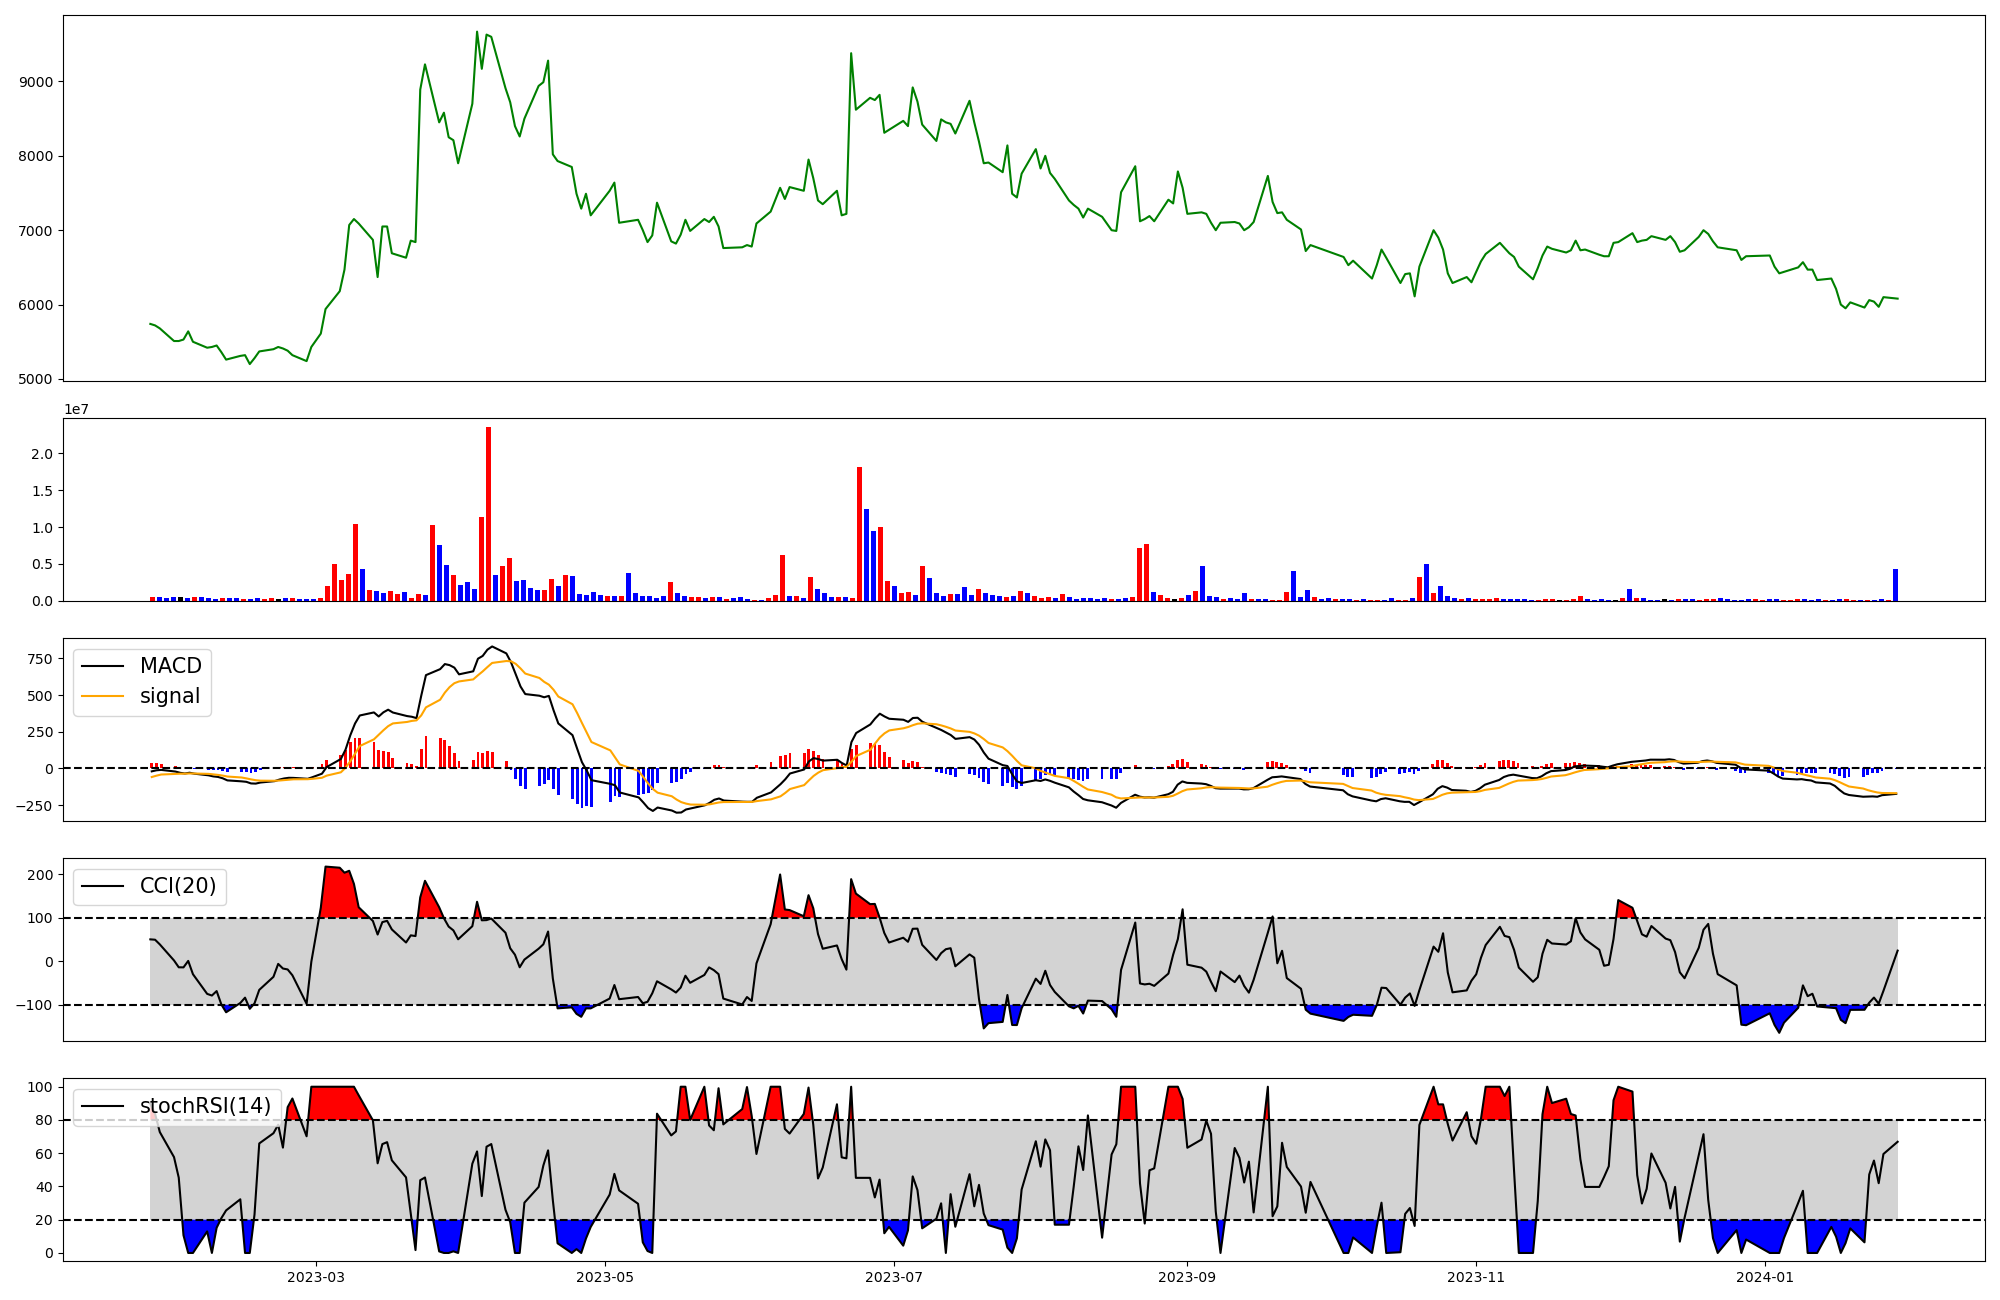Select the 2023-05 date tick label
Viewport: 2000px width, 1300px height.
tap(605, 1277)
